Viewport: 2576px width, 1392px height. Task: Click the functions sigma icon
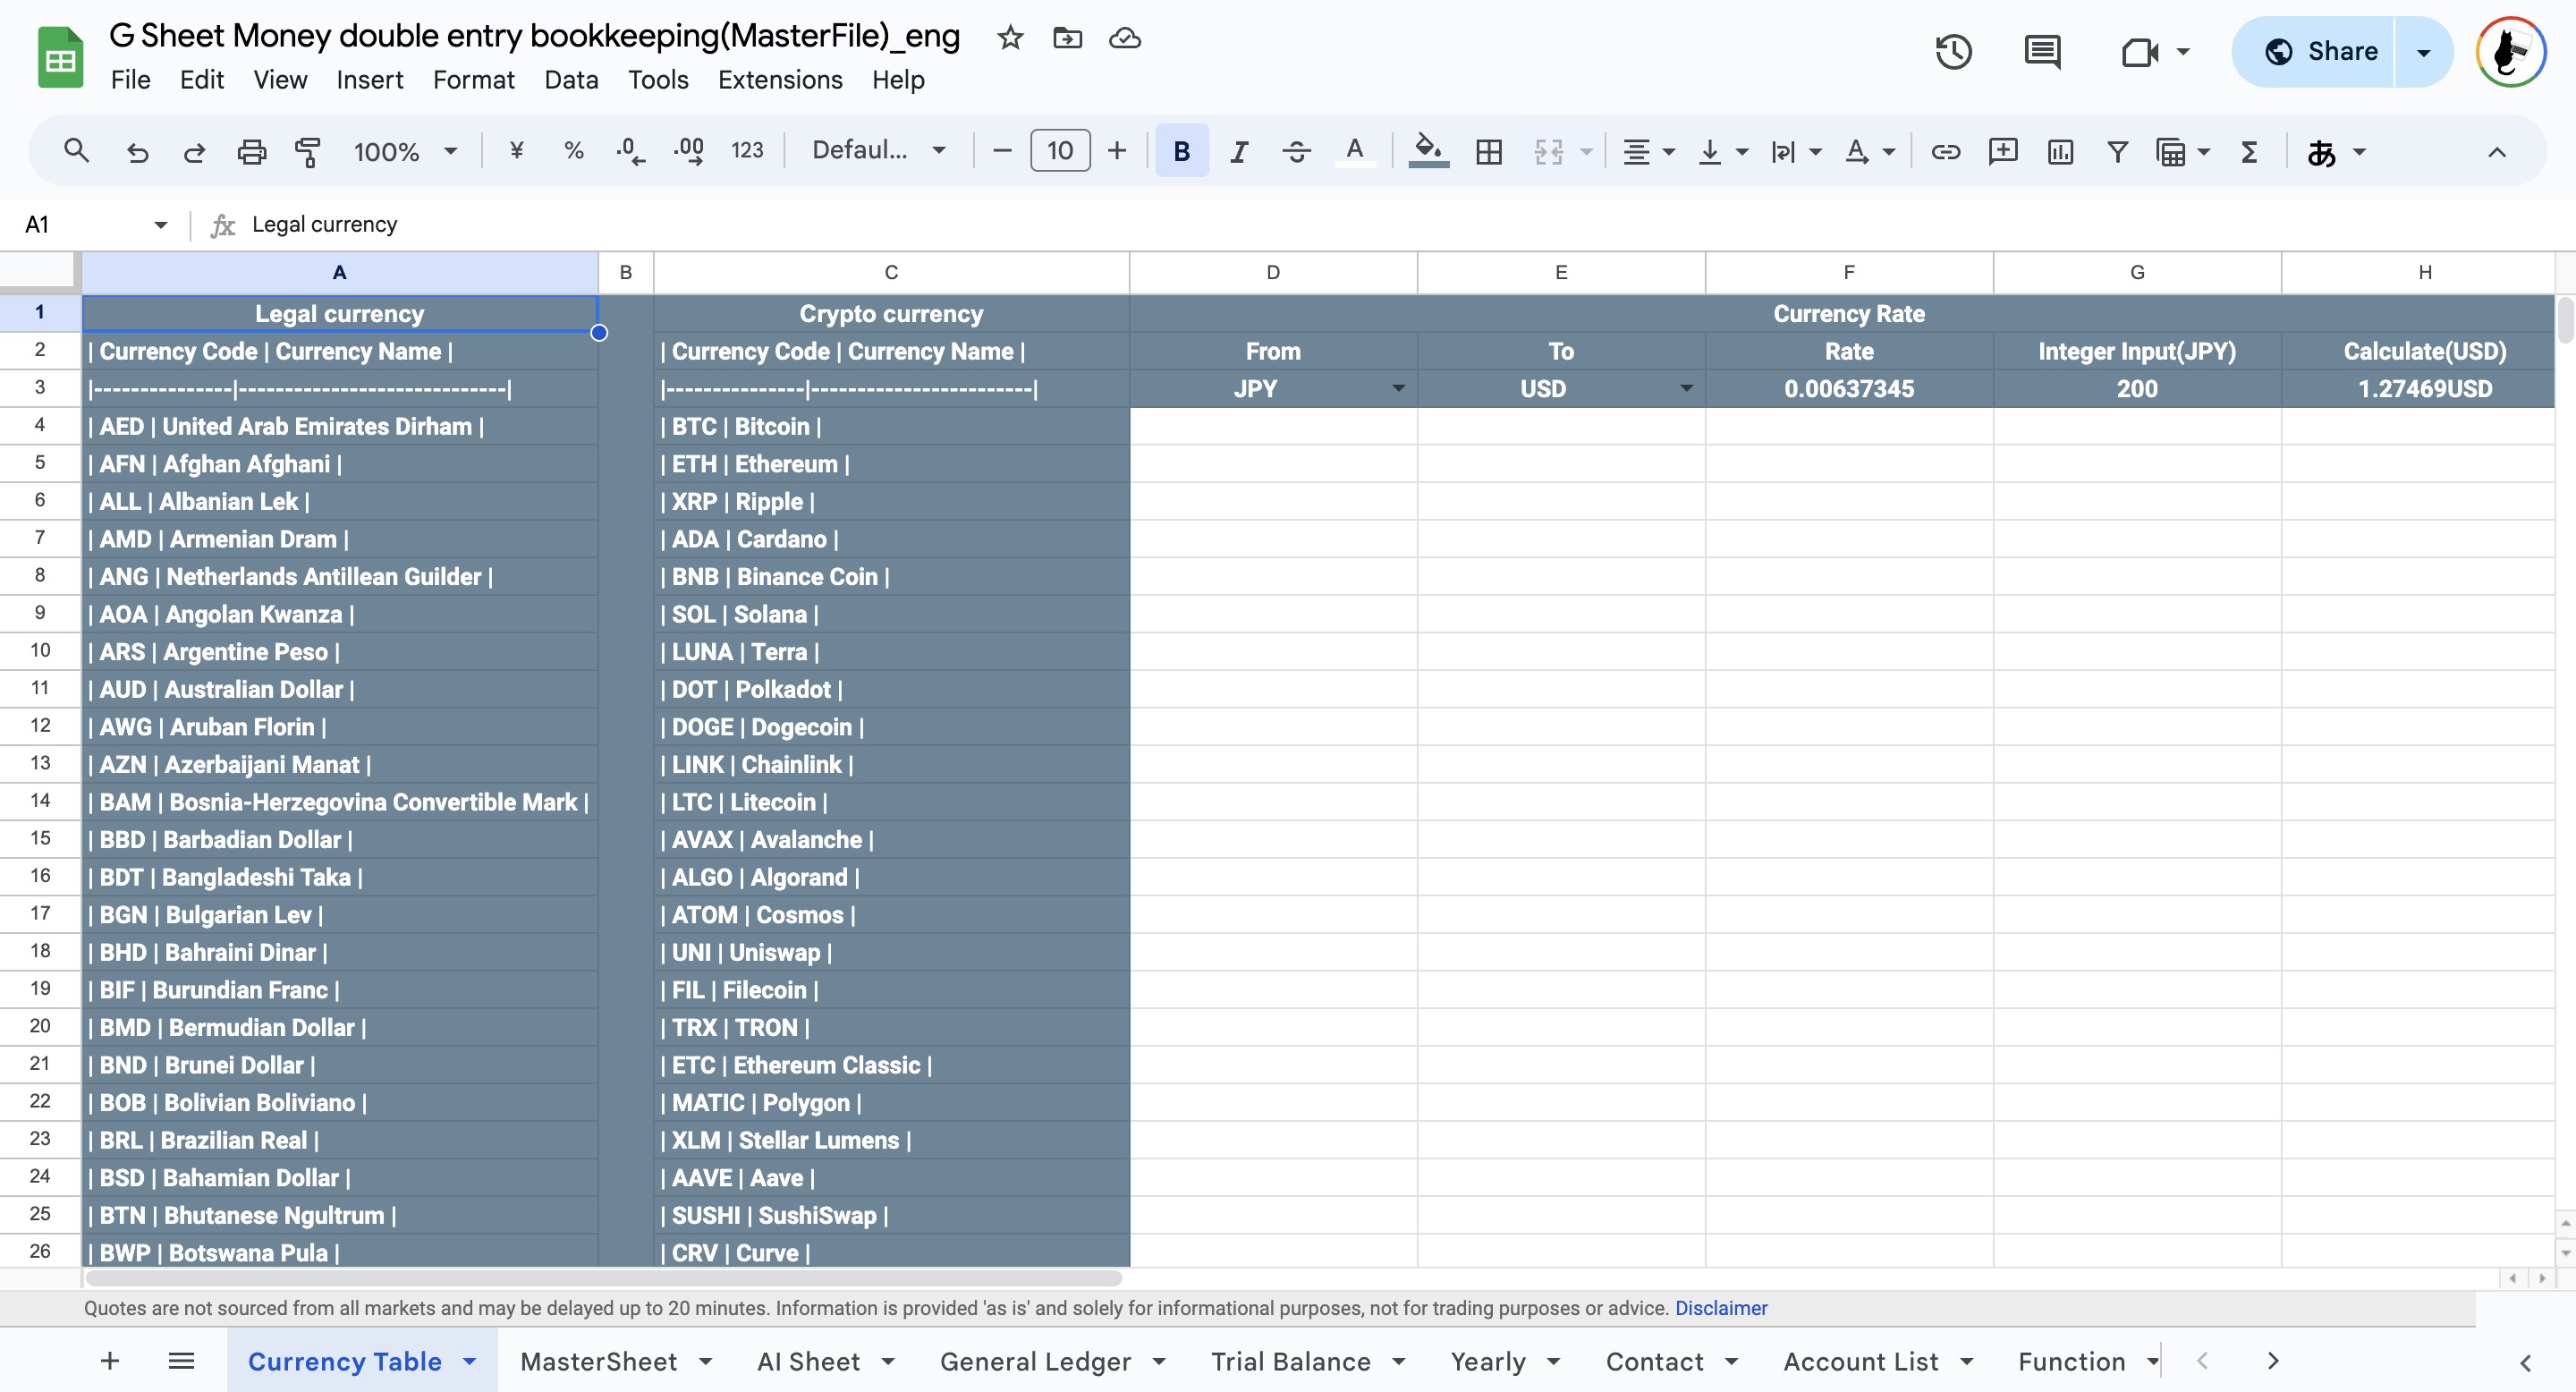tap(2249, 152)
